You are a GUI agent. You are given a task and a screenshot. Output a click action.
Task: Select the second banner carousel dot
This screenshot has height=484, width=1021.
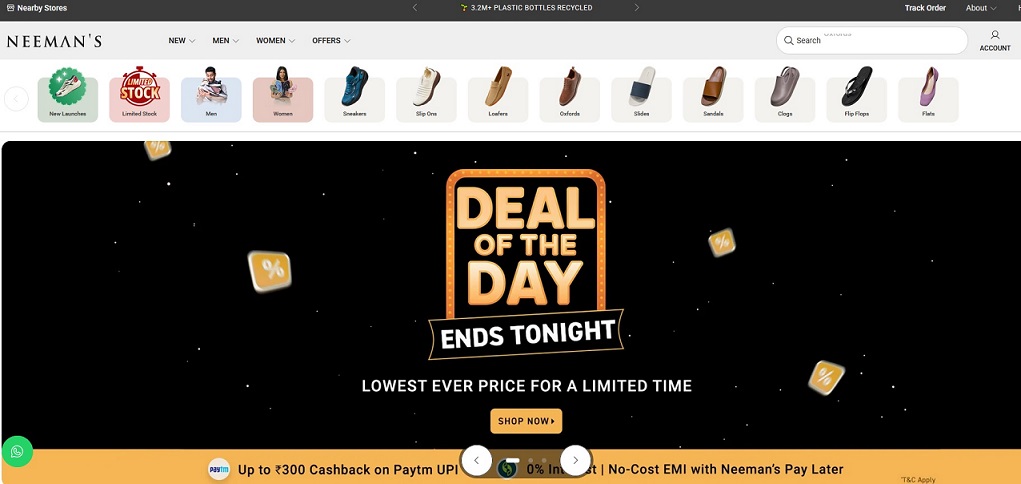530,461
